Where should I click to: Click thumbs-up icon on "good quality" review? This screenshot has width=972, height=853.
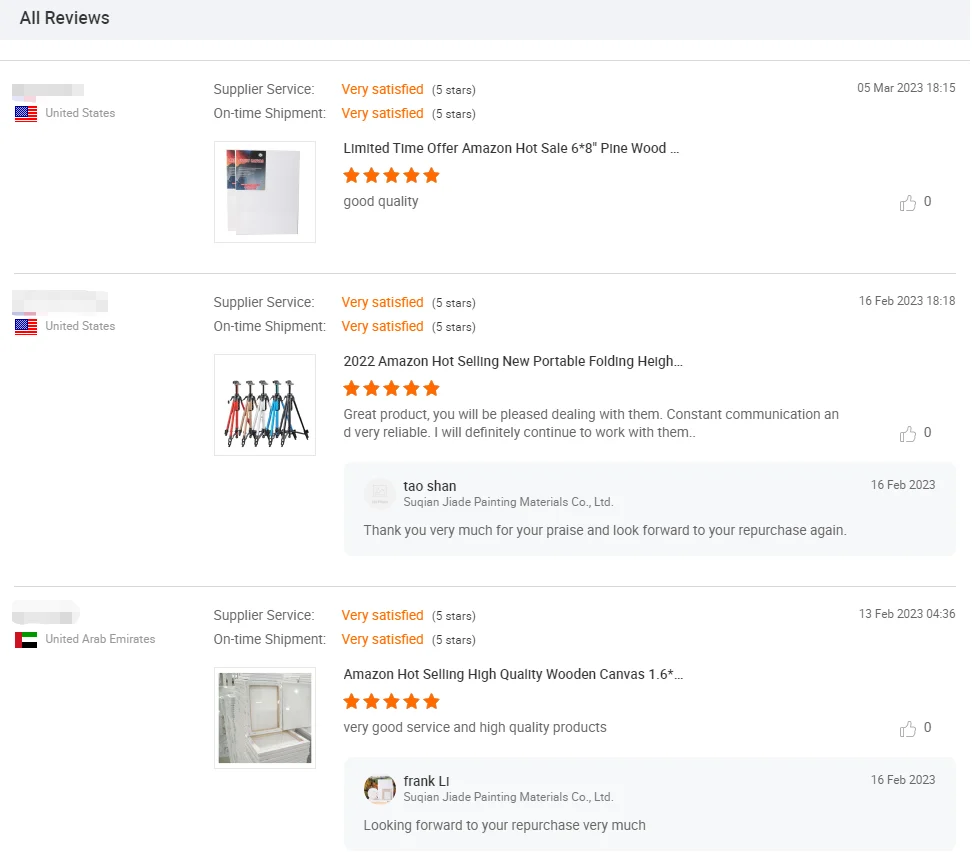click(x=908, y=203)
